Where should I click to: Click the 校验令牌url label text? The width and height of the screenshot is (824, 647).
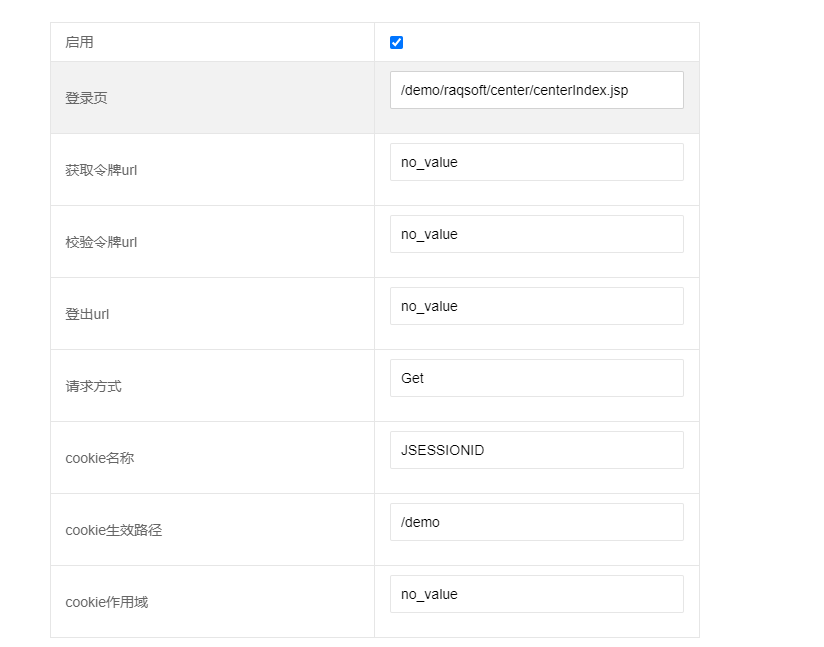[101, 242]
